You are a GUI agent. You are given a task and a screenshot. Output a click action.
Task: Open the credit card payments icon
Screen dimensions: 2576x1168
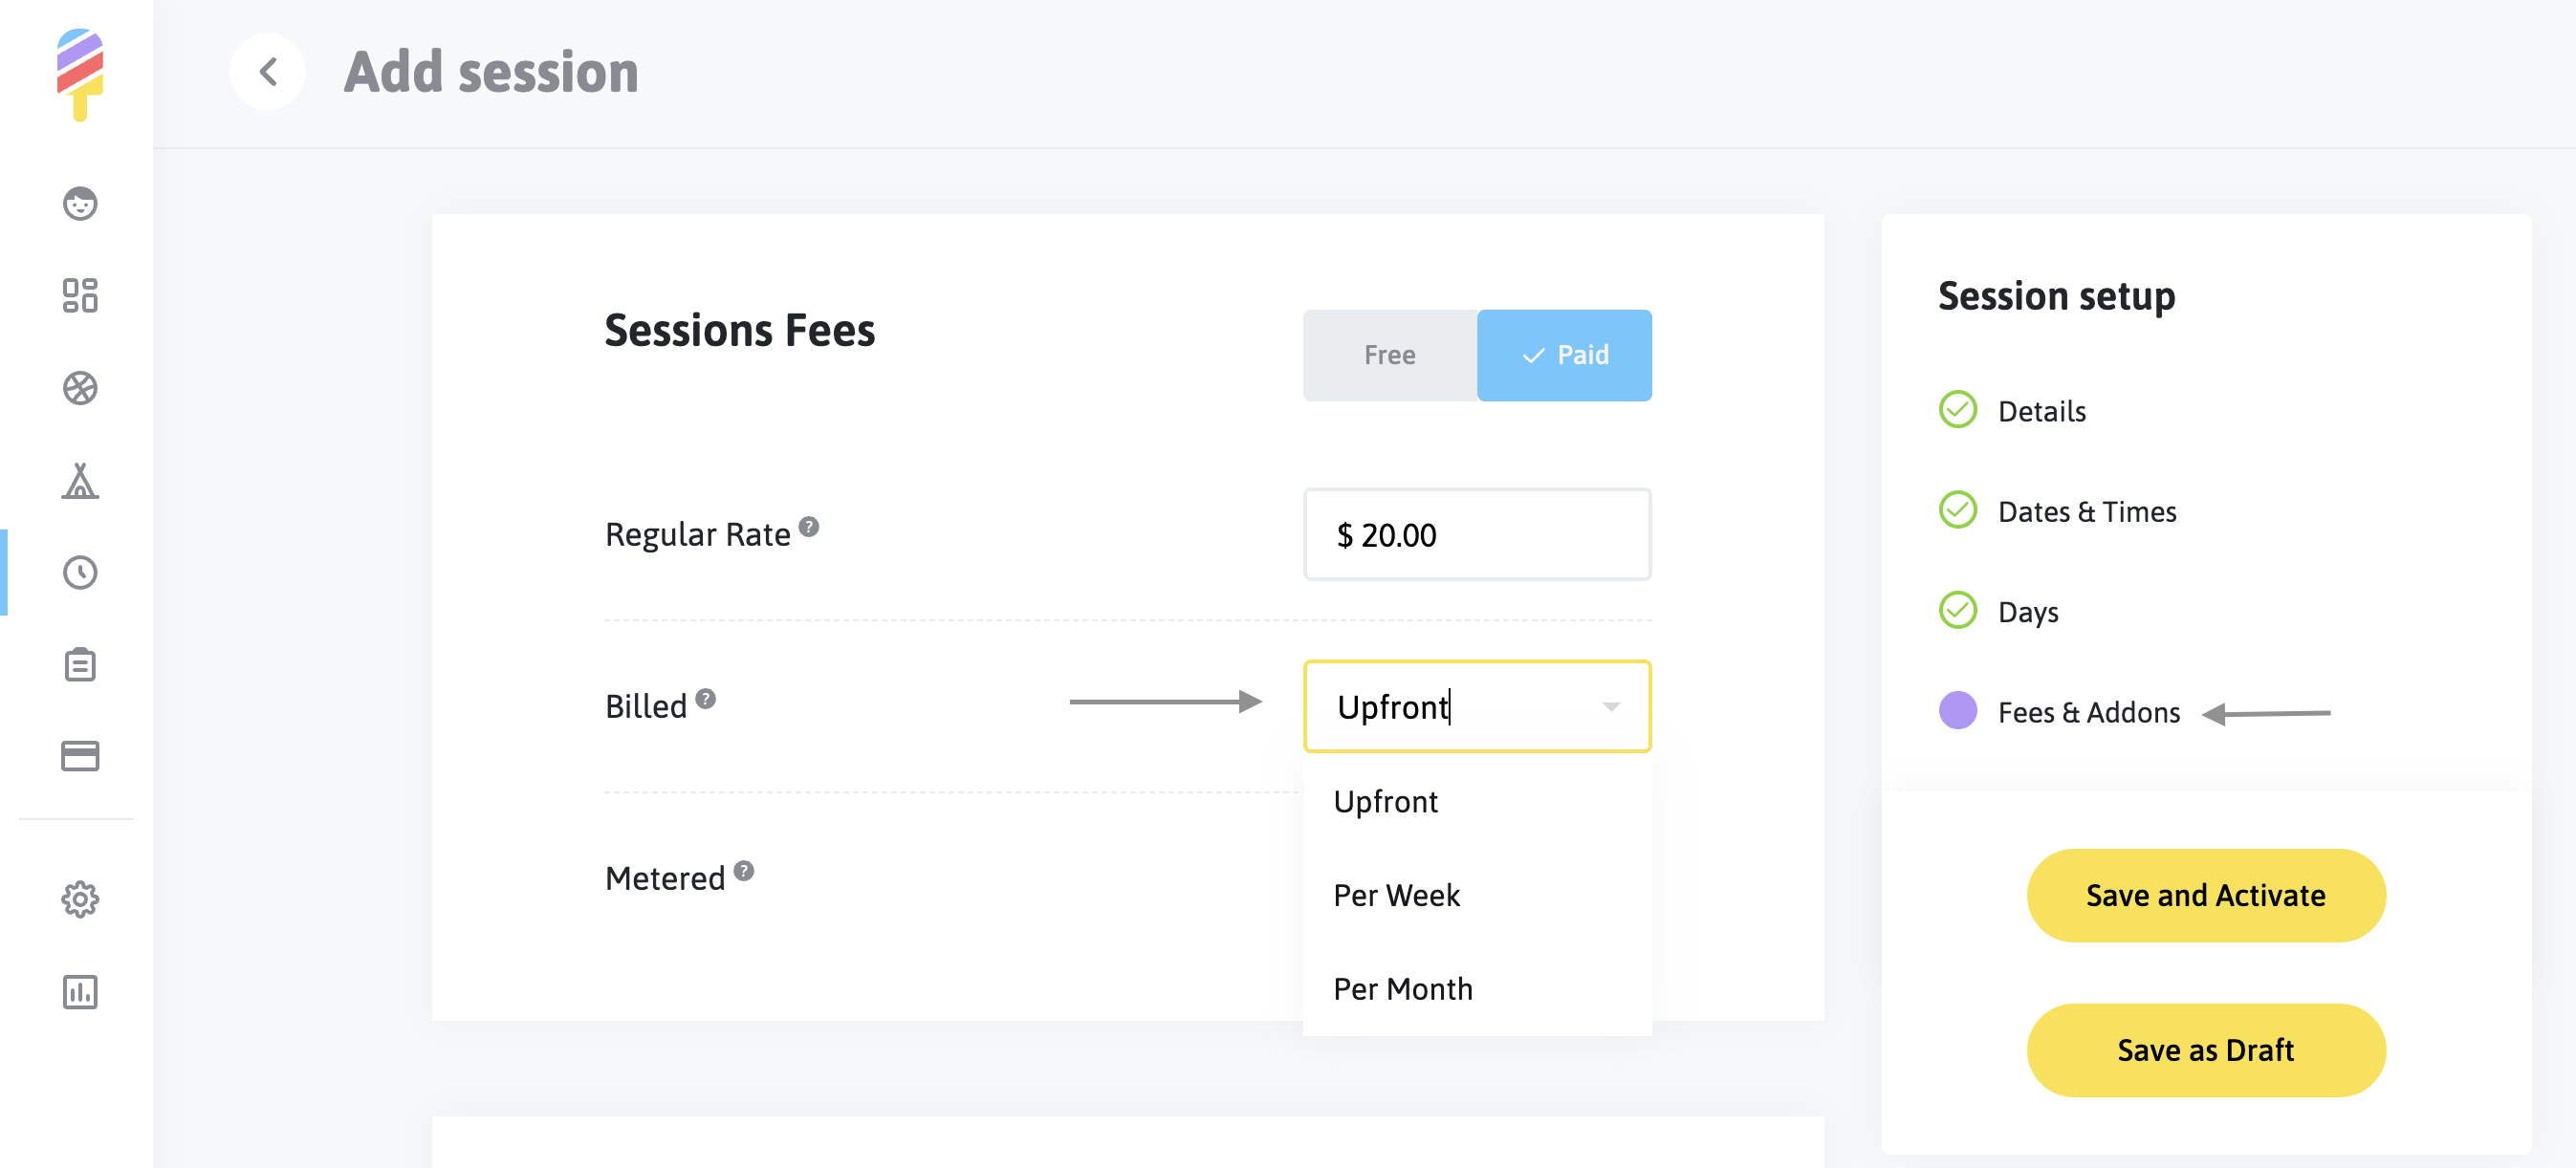click(80, 756)
